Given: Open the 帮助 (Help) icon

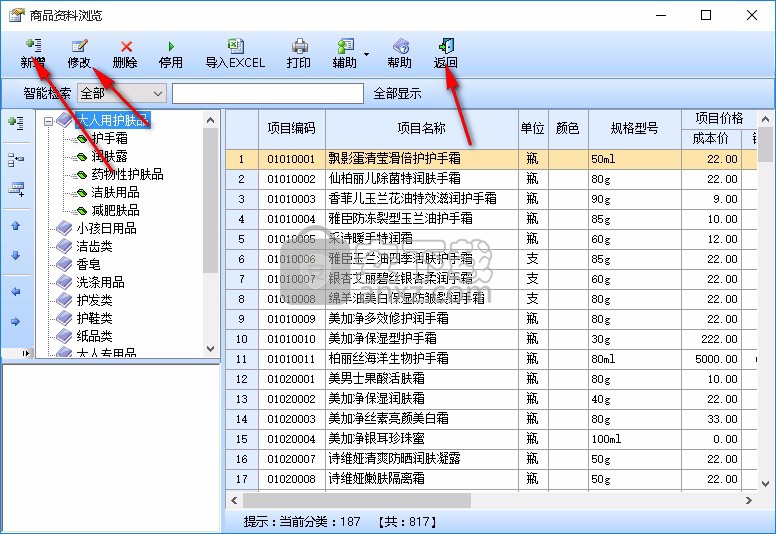Looking at the screenshot, I should [400, 46].
